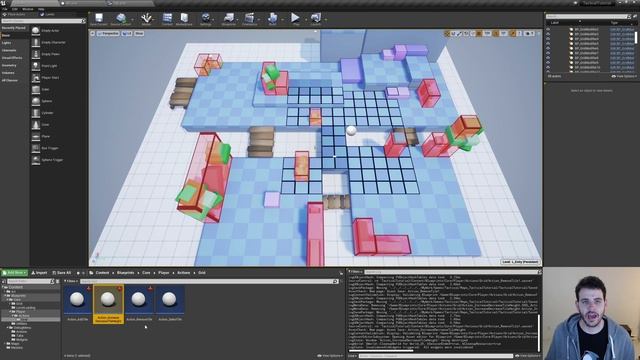
Task: Switch to the Volumes placement category
Action: click(x=8, y=73)
